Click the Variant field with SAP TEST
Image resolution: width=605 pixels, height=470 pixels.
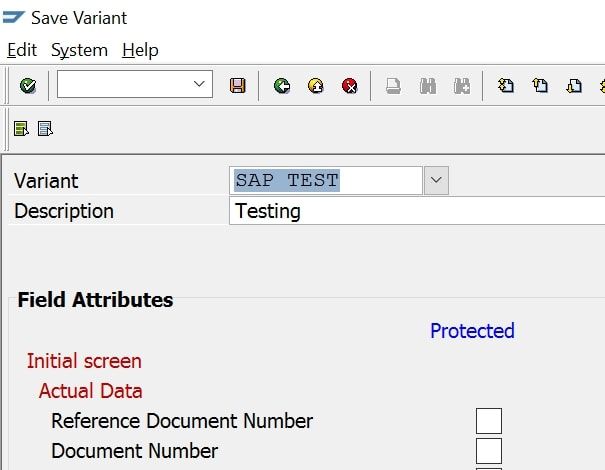click(x=326, y=180)
